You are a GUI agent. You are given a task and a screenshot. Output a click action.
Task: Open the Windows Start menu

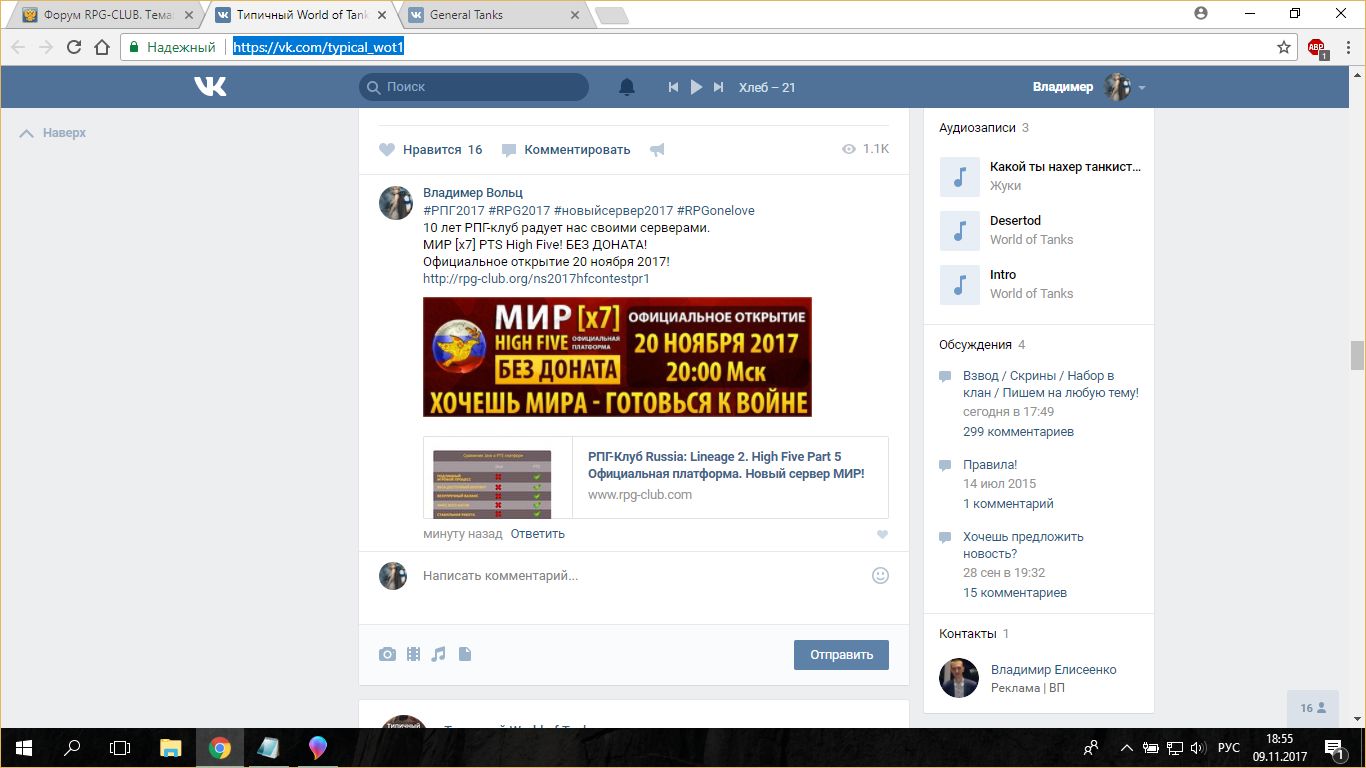pos(23,747)
